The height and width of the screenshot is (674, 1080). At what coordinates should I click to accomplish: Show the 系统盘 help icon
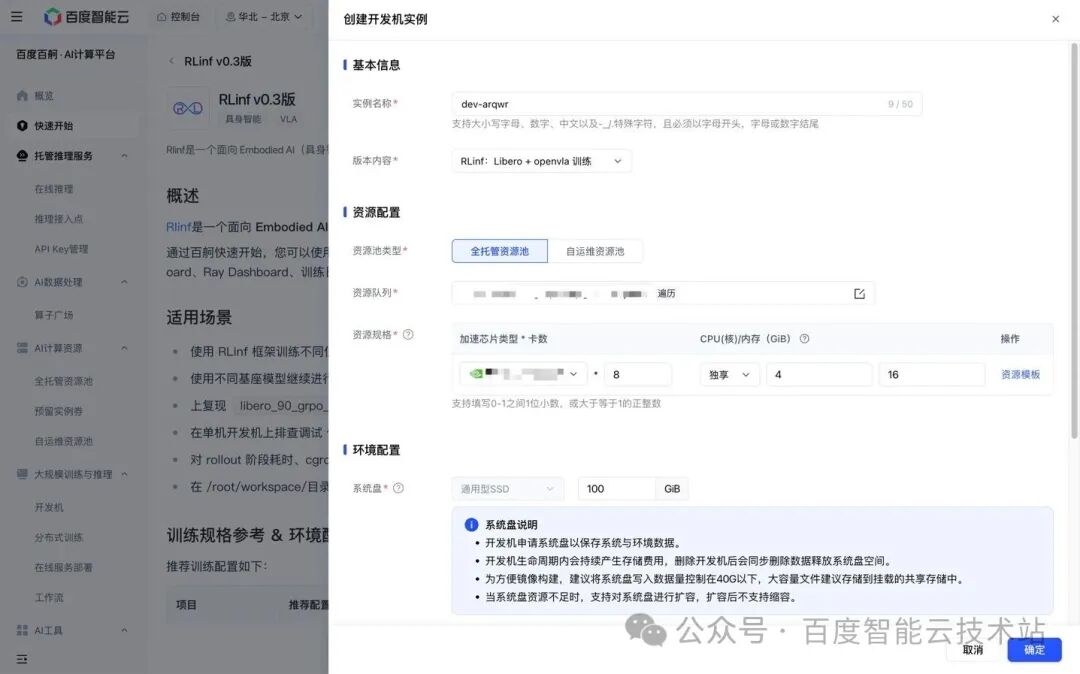[x=398, y=488]
